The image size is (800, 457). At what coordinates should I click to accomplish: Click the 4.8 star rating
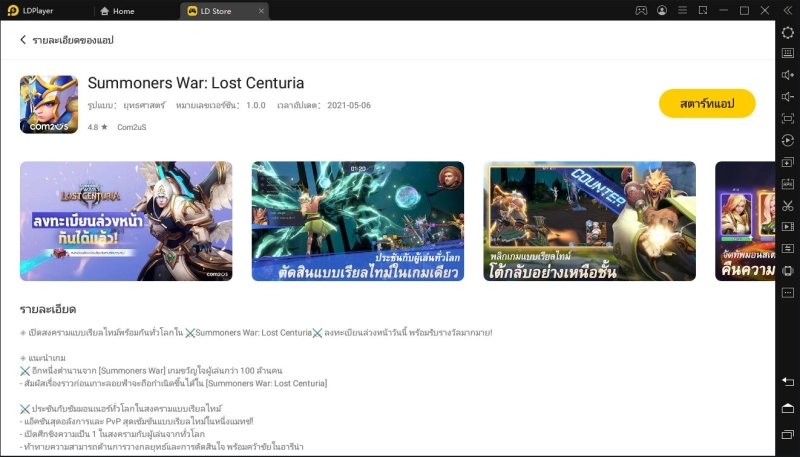pos(97,127)
